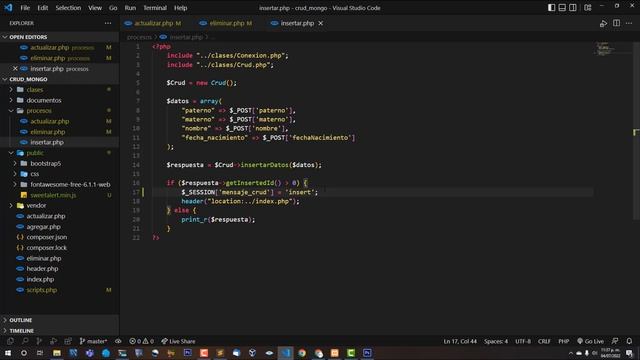Screen dimensions: 640x360
Task: Click Go Live server button
Action: click(590, 341)
